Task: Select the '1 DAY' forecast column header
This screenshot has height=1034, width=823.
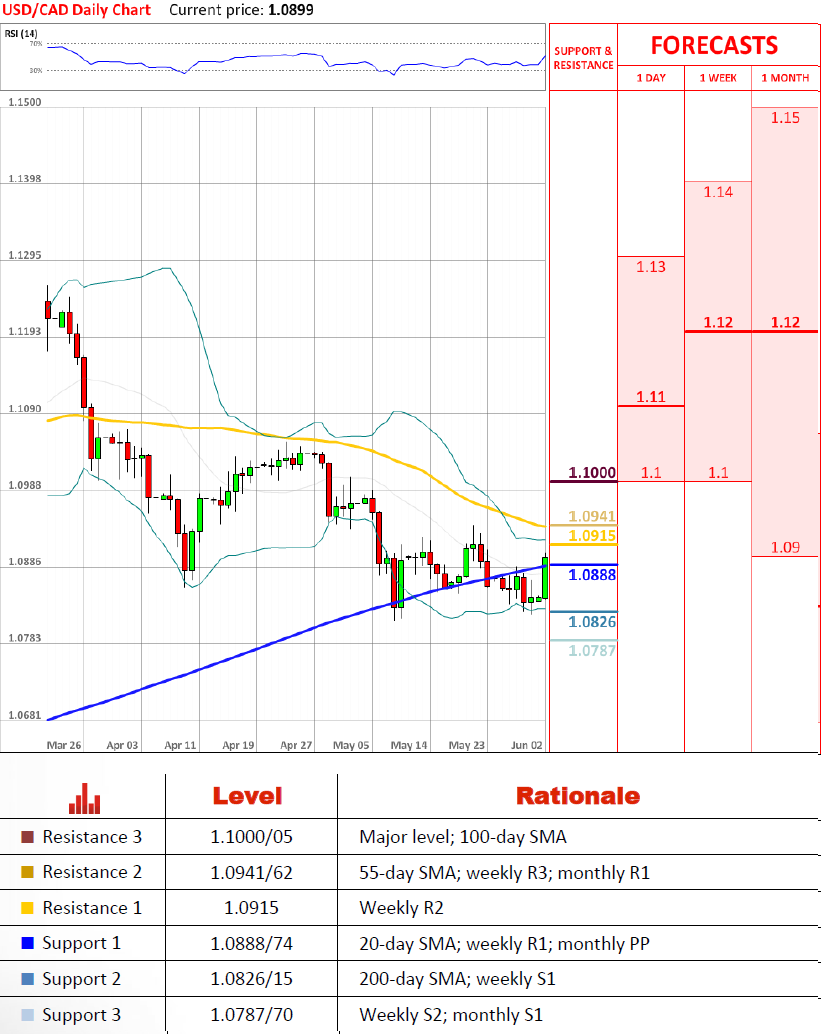Action: [651, 78]
